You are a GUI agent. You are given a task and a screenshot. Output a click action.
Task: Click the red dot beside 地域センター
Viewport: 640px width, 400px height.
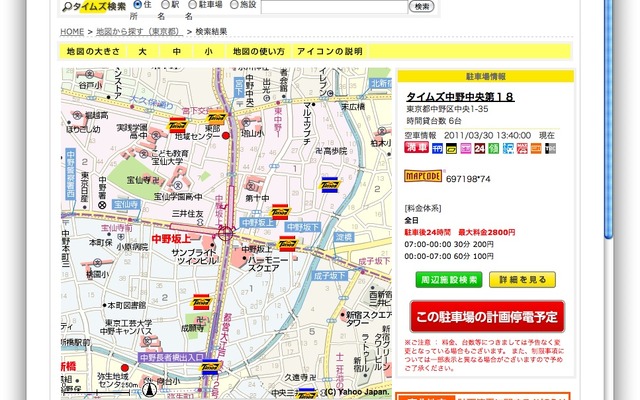(226, 136)
